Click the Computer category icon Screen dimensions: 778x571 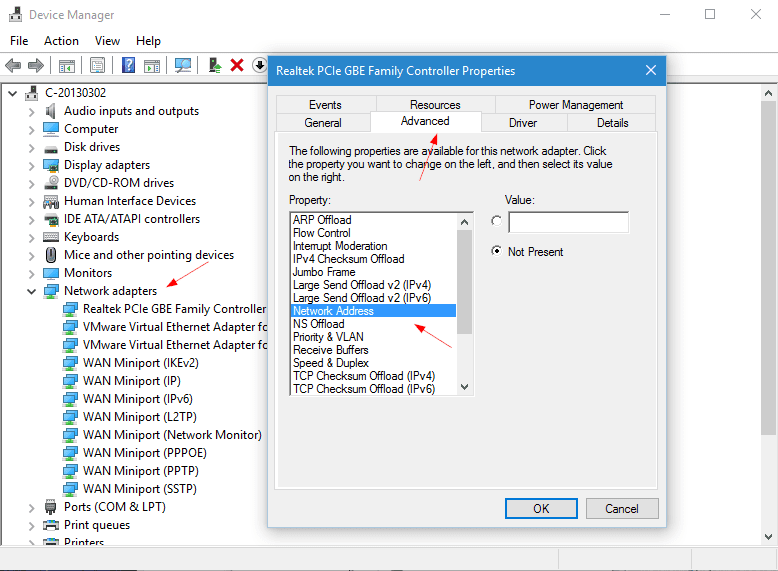pos(51,129)
